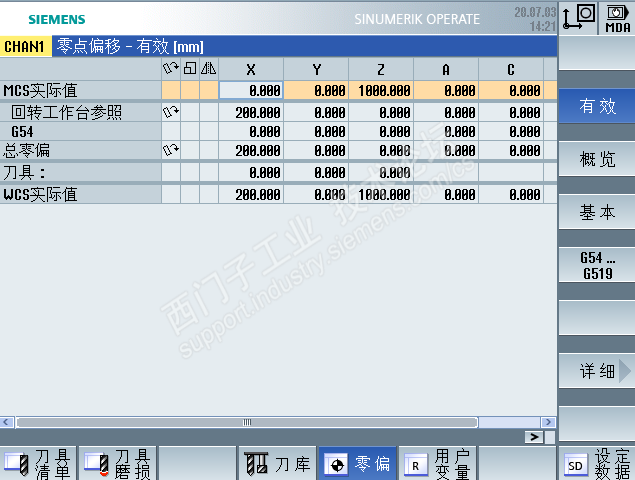This screenshot has height=480, width=635.
Task: Select the 基本 basic softkey
Action: click(x=597, y=212)
